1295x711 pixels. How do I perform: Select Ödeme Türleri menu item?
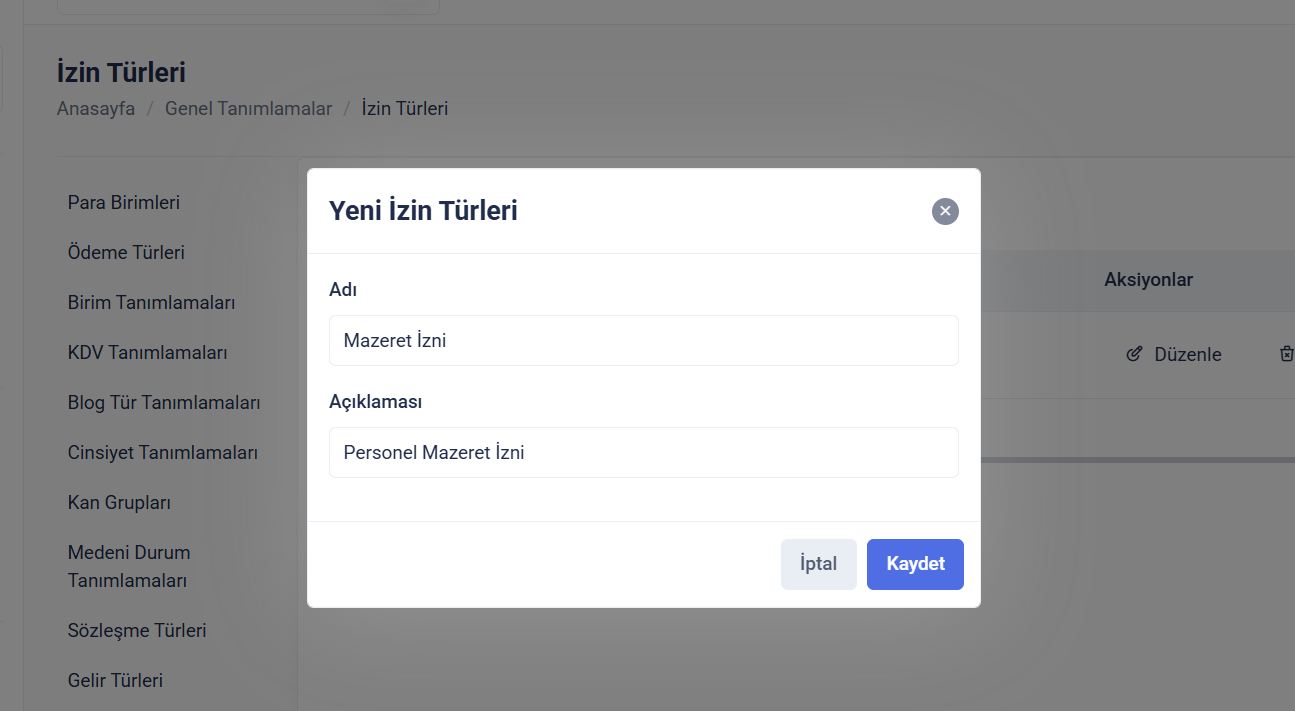click(x=126, y=252)
